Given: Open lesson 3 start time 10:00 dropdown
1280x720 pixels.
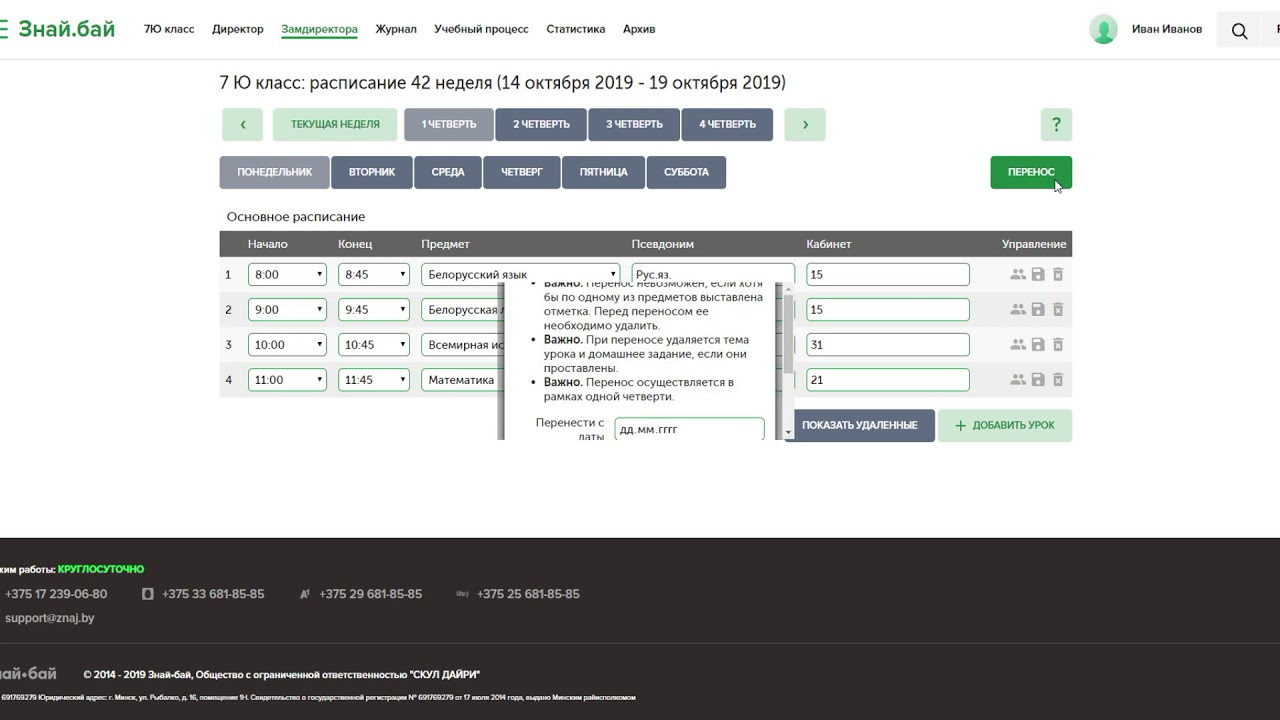Looking at the screenshot, I should 287,344.
